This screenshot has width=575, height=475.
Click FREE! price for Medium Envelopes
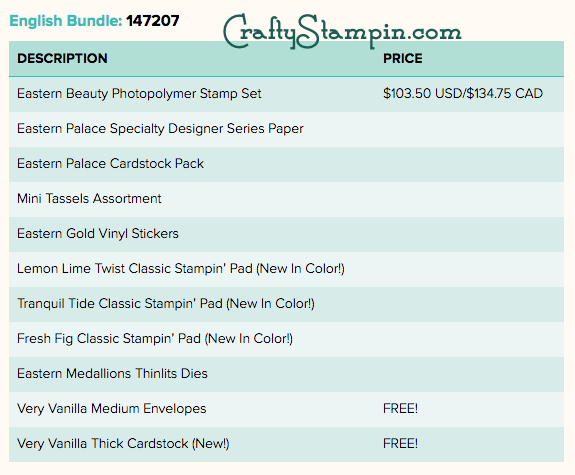pos(400,408)
